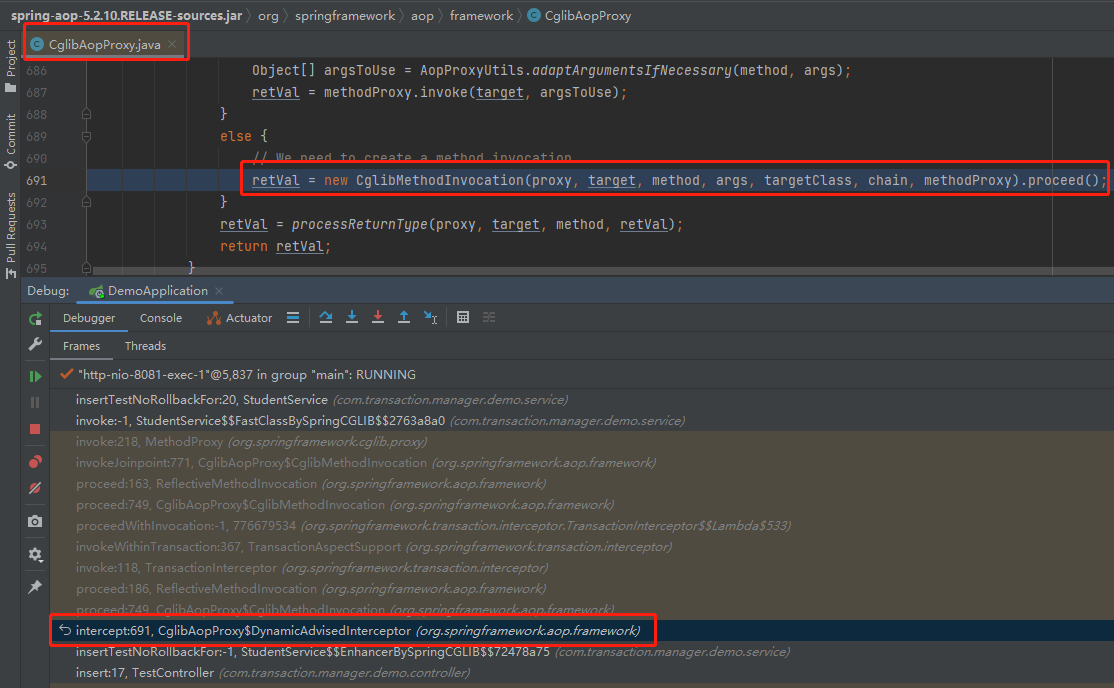Viewport: 1114px width, 688px height.
Task: Select frame 'insertTestNoRollbackFor:20, StudentService'
Action: (x=582, y=400)
